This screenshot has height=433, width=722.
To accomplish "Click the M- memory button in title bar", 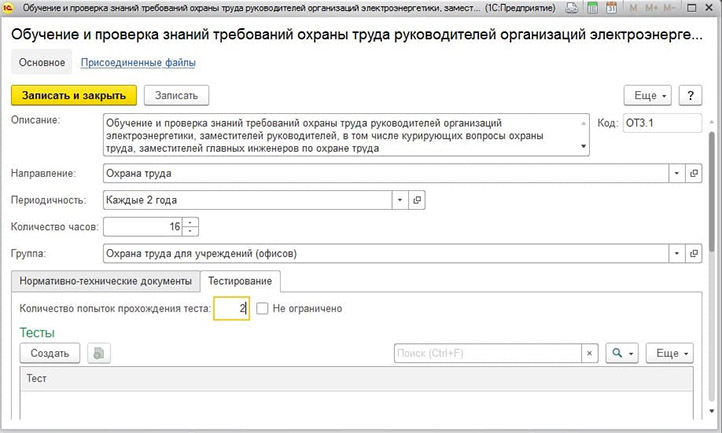I will 669,8.
